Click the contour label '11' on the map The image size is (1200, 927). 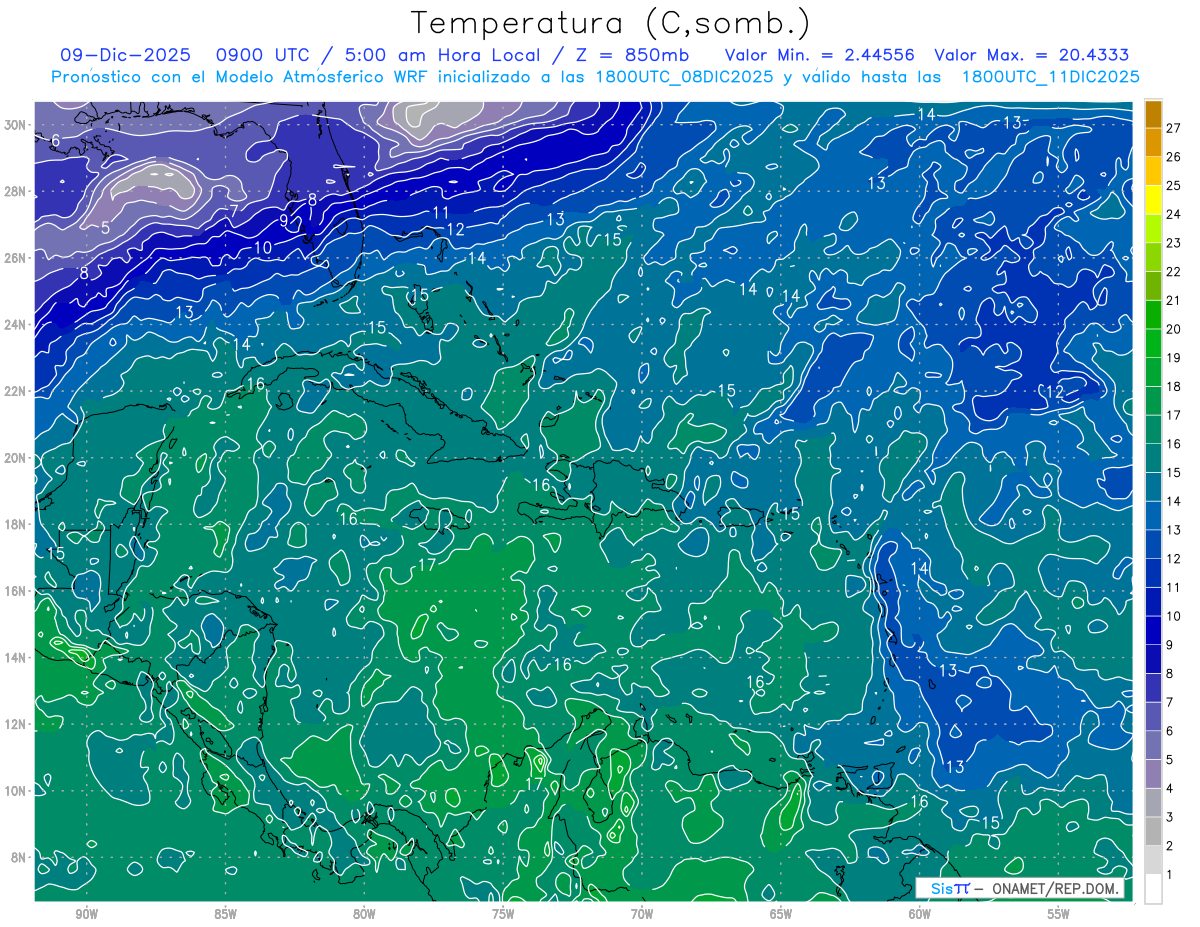(x=441, y=212)
